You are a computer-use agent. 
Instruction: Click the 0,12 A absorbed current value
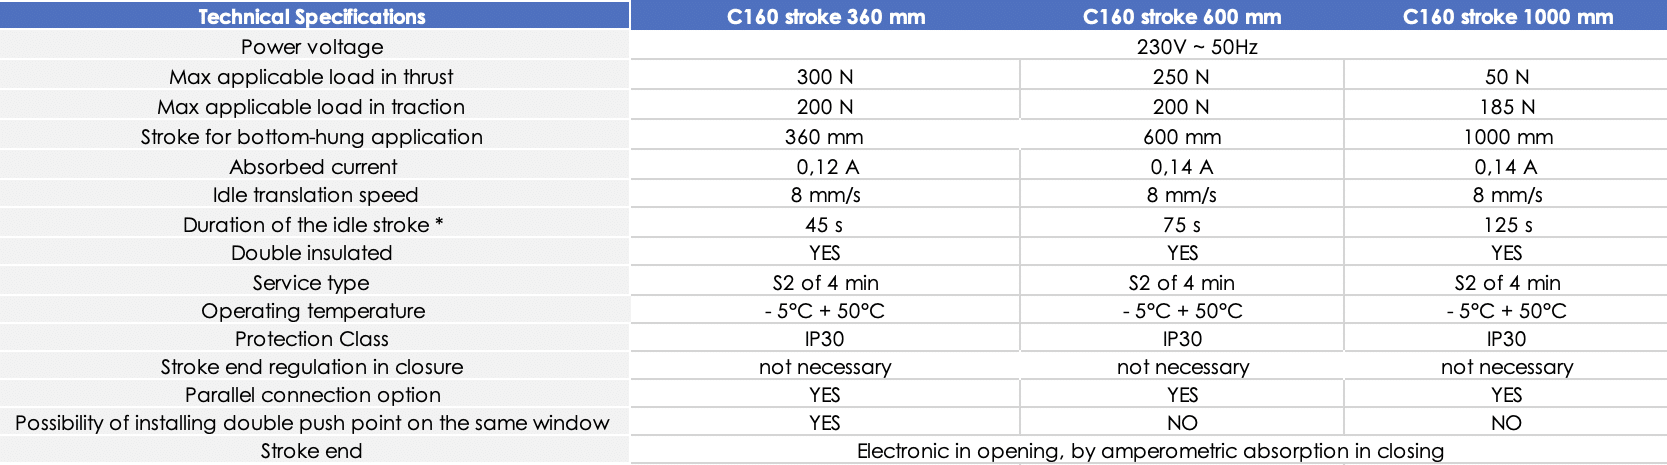coord(827,167)
